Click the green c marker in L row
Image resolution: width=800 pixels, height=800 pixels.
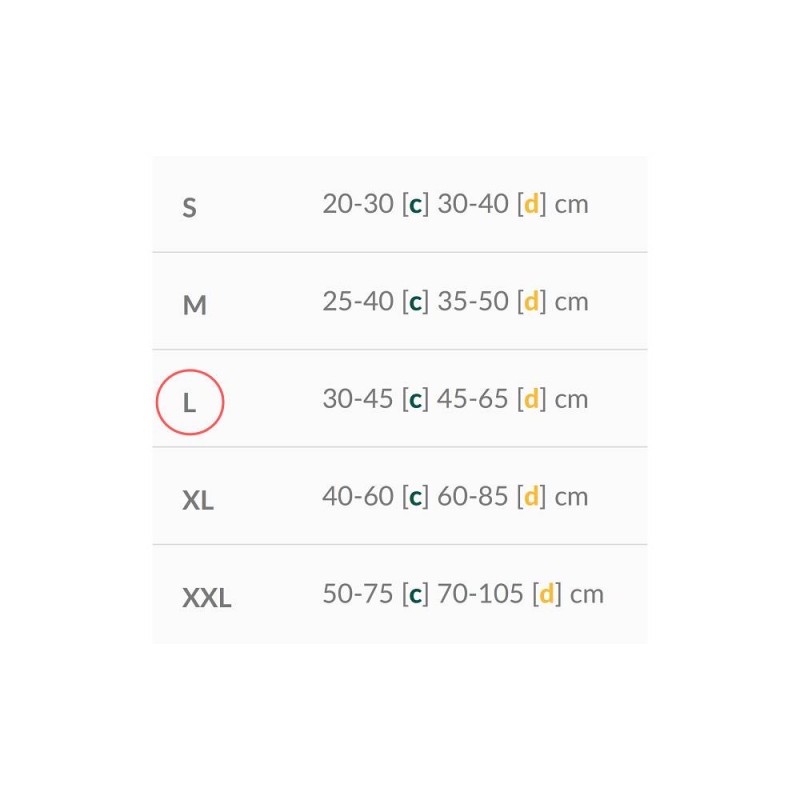pyautogui.click(x=415, y=400)
